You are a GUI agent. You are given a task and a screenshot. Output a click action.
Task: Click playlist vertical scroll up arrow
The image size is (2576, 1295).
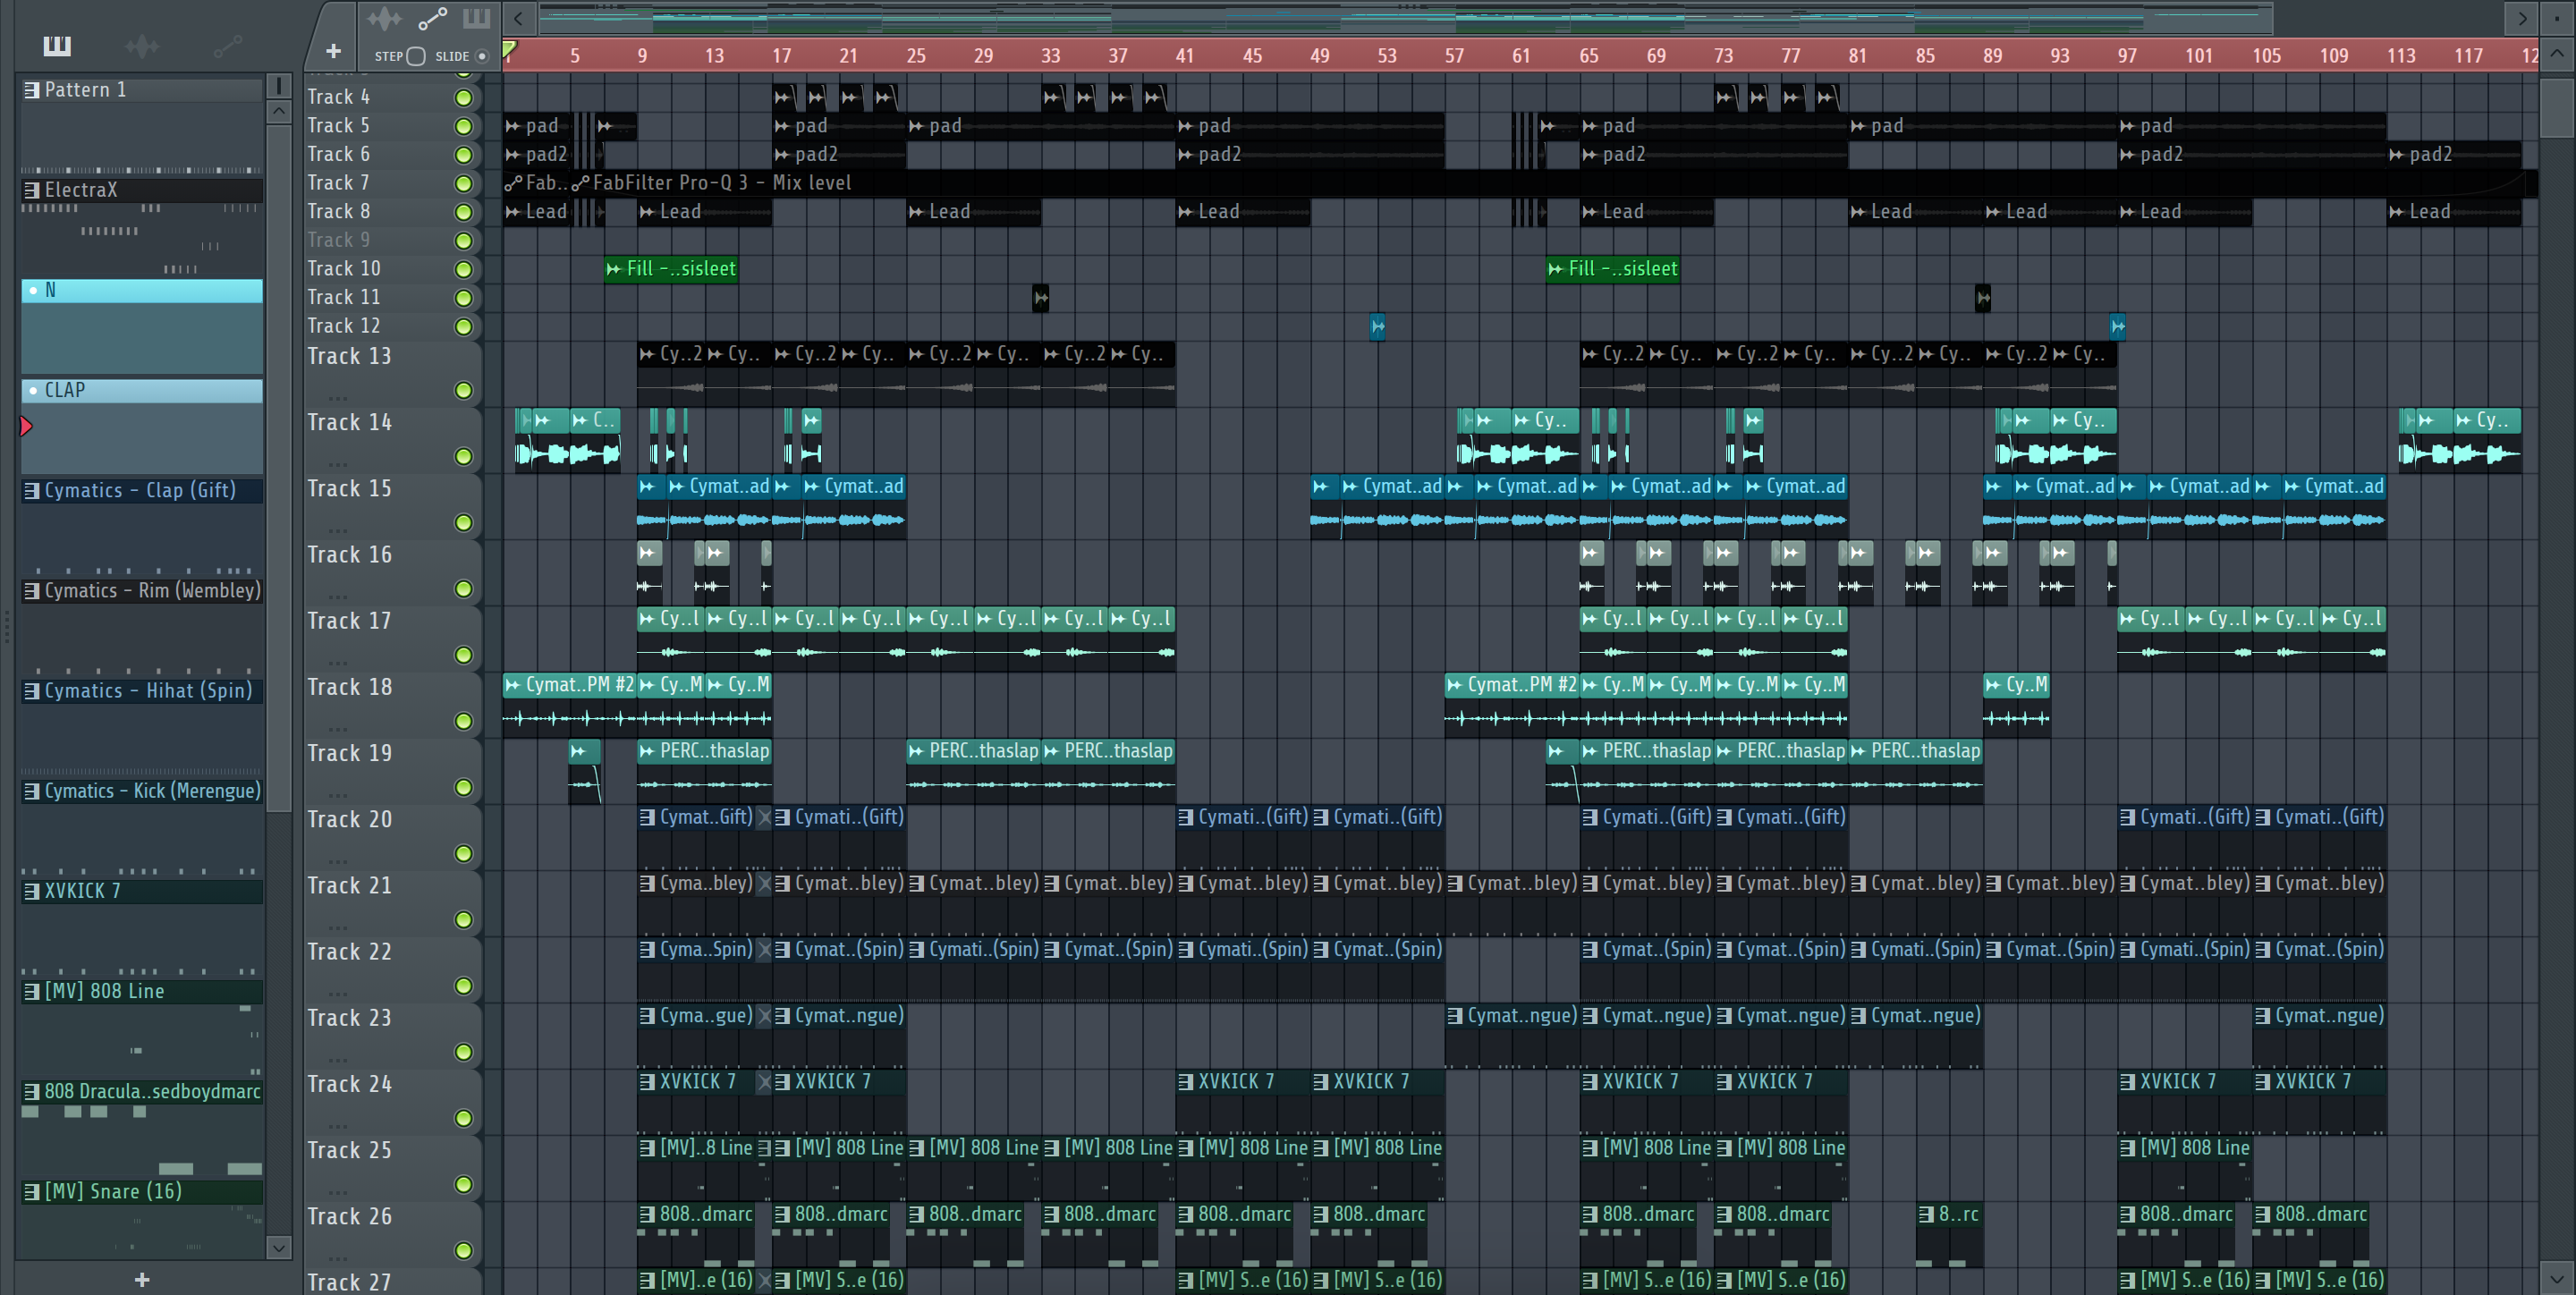[x=2557, y=53]
